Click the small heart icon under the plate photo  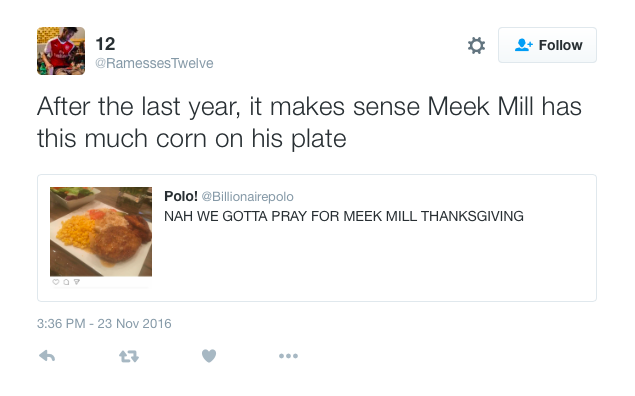click(x=56, y=282)
